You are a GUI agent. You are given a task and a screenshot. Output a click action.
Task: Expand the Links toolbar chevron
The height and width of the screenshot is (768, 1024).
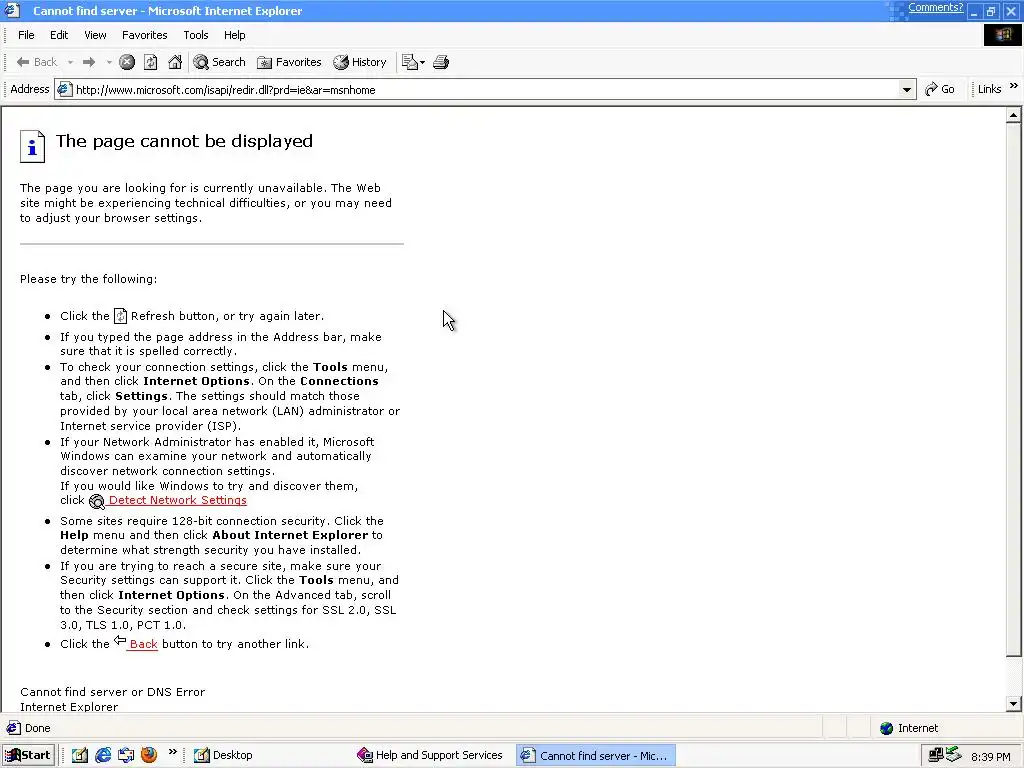click(x=1014, y=86)
